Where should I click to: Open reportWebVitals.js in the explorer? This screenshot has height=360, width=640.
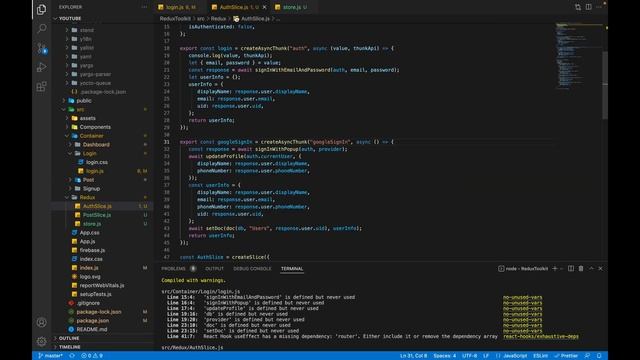click(102, 285)
